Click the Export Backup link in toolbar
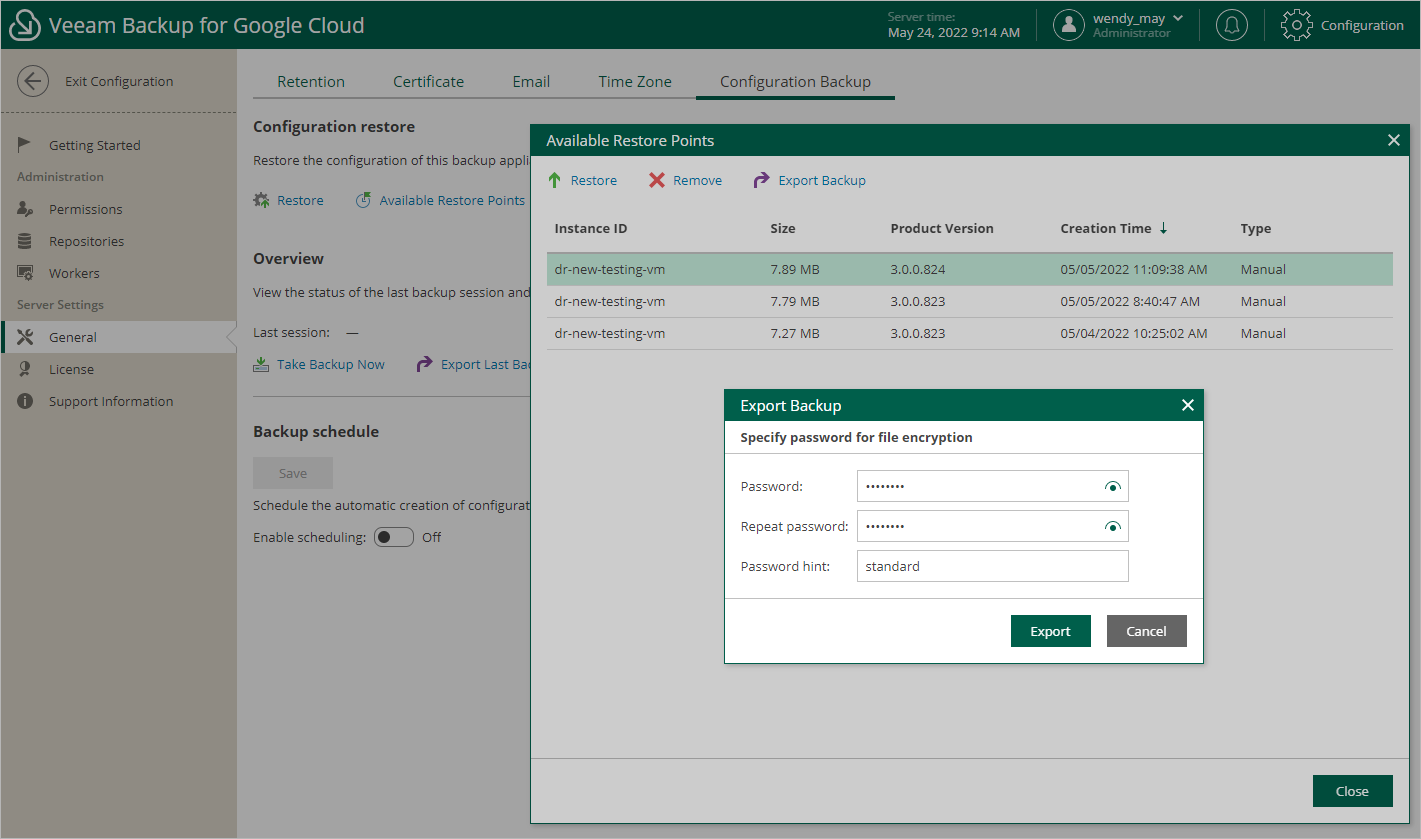Viewport: 1421px width, 839px height. (822, 180)
